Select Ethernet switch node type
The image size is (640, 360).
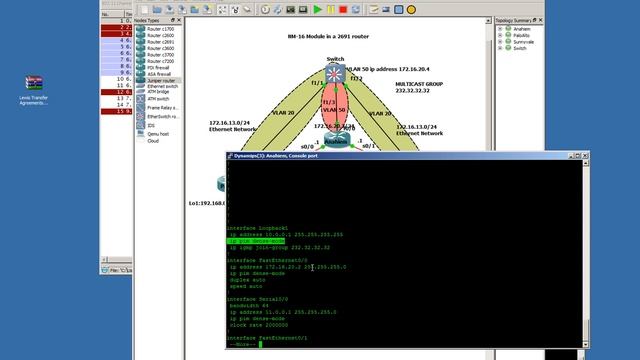point(158,87)
